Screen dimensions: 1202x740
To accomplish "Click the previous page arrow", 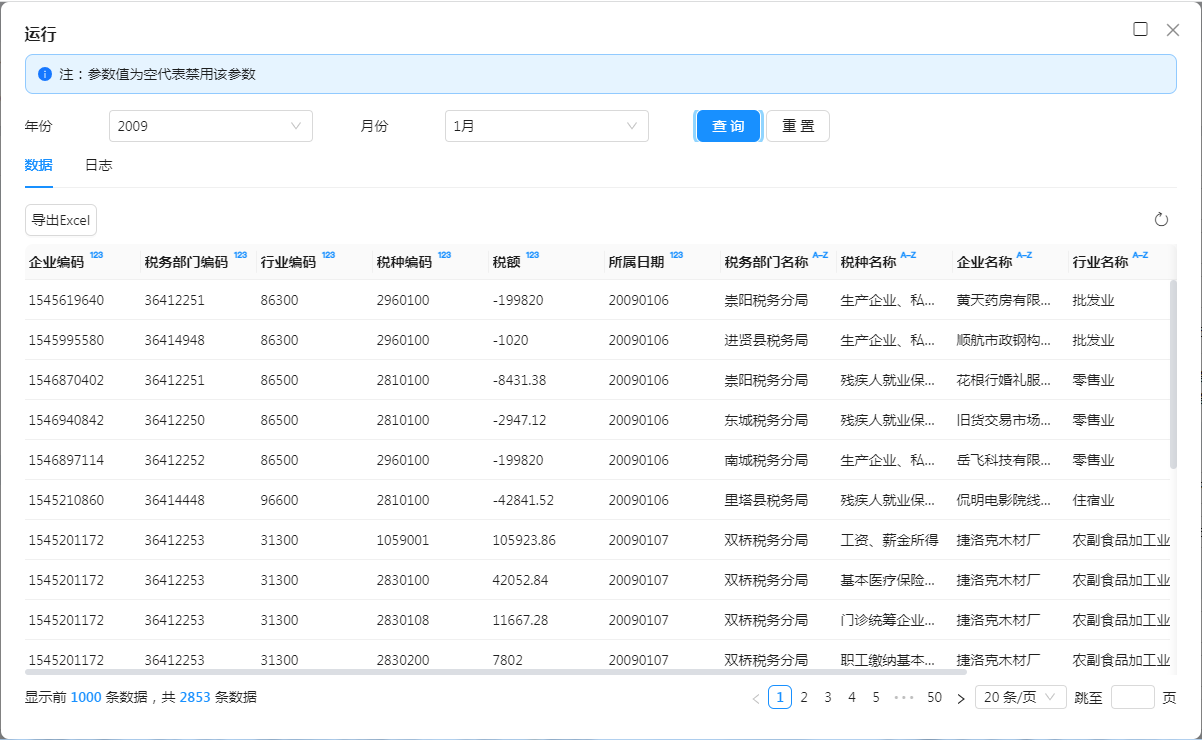I will click(x=755, y=698).
